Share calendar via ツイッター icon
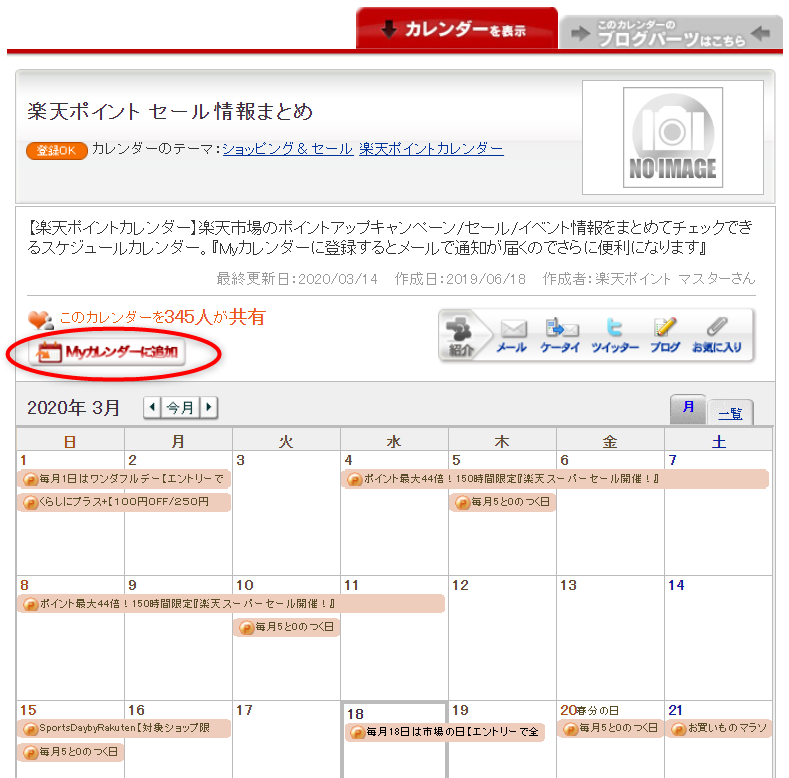789x778 pixels. click(x=614, y=335)
